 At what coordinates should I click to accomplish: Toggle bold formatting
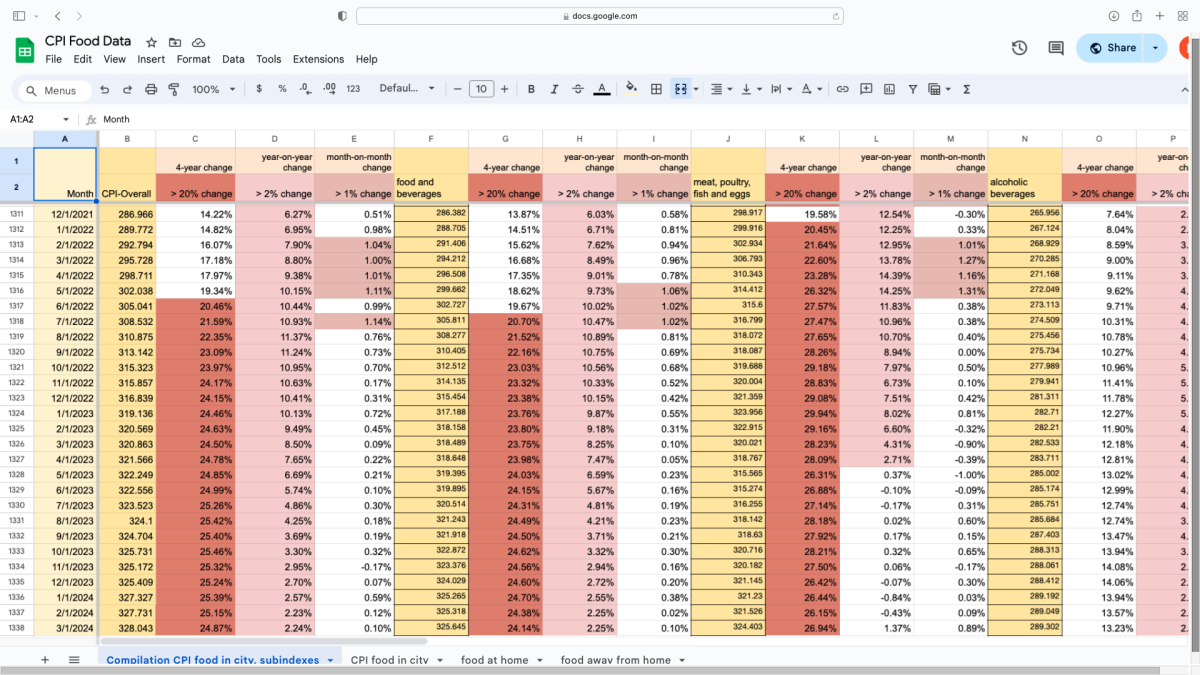pyautogui.click(x=531, y=89)
